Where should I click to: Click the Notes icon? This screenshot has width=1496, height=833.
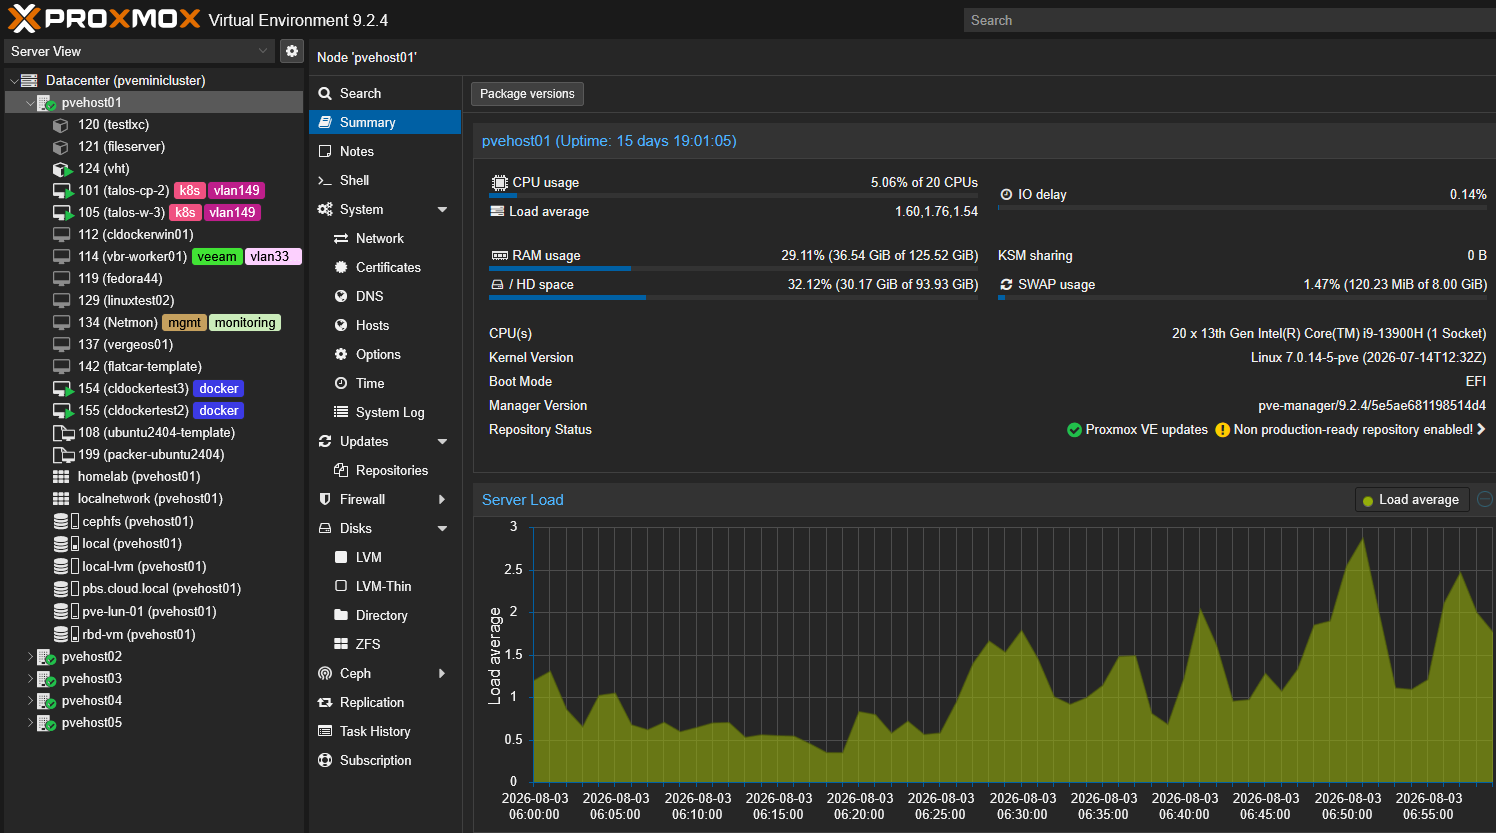tap(325, 151)
